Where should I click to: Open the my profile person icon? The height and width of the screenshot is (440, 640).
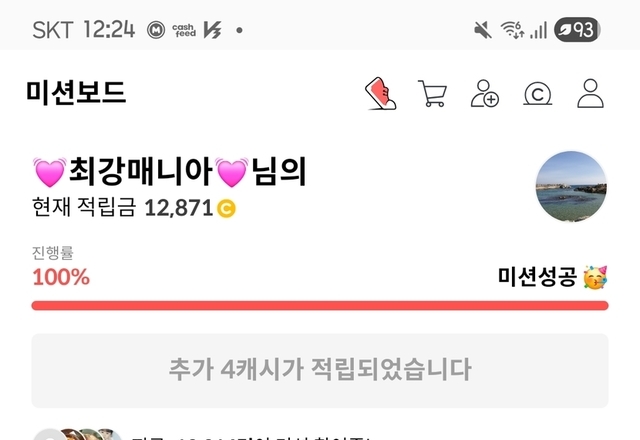pyautogui.click(x=590, y=93)
